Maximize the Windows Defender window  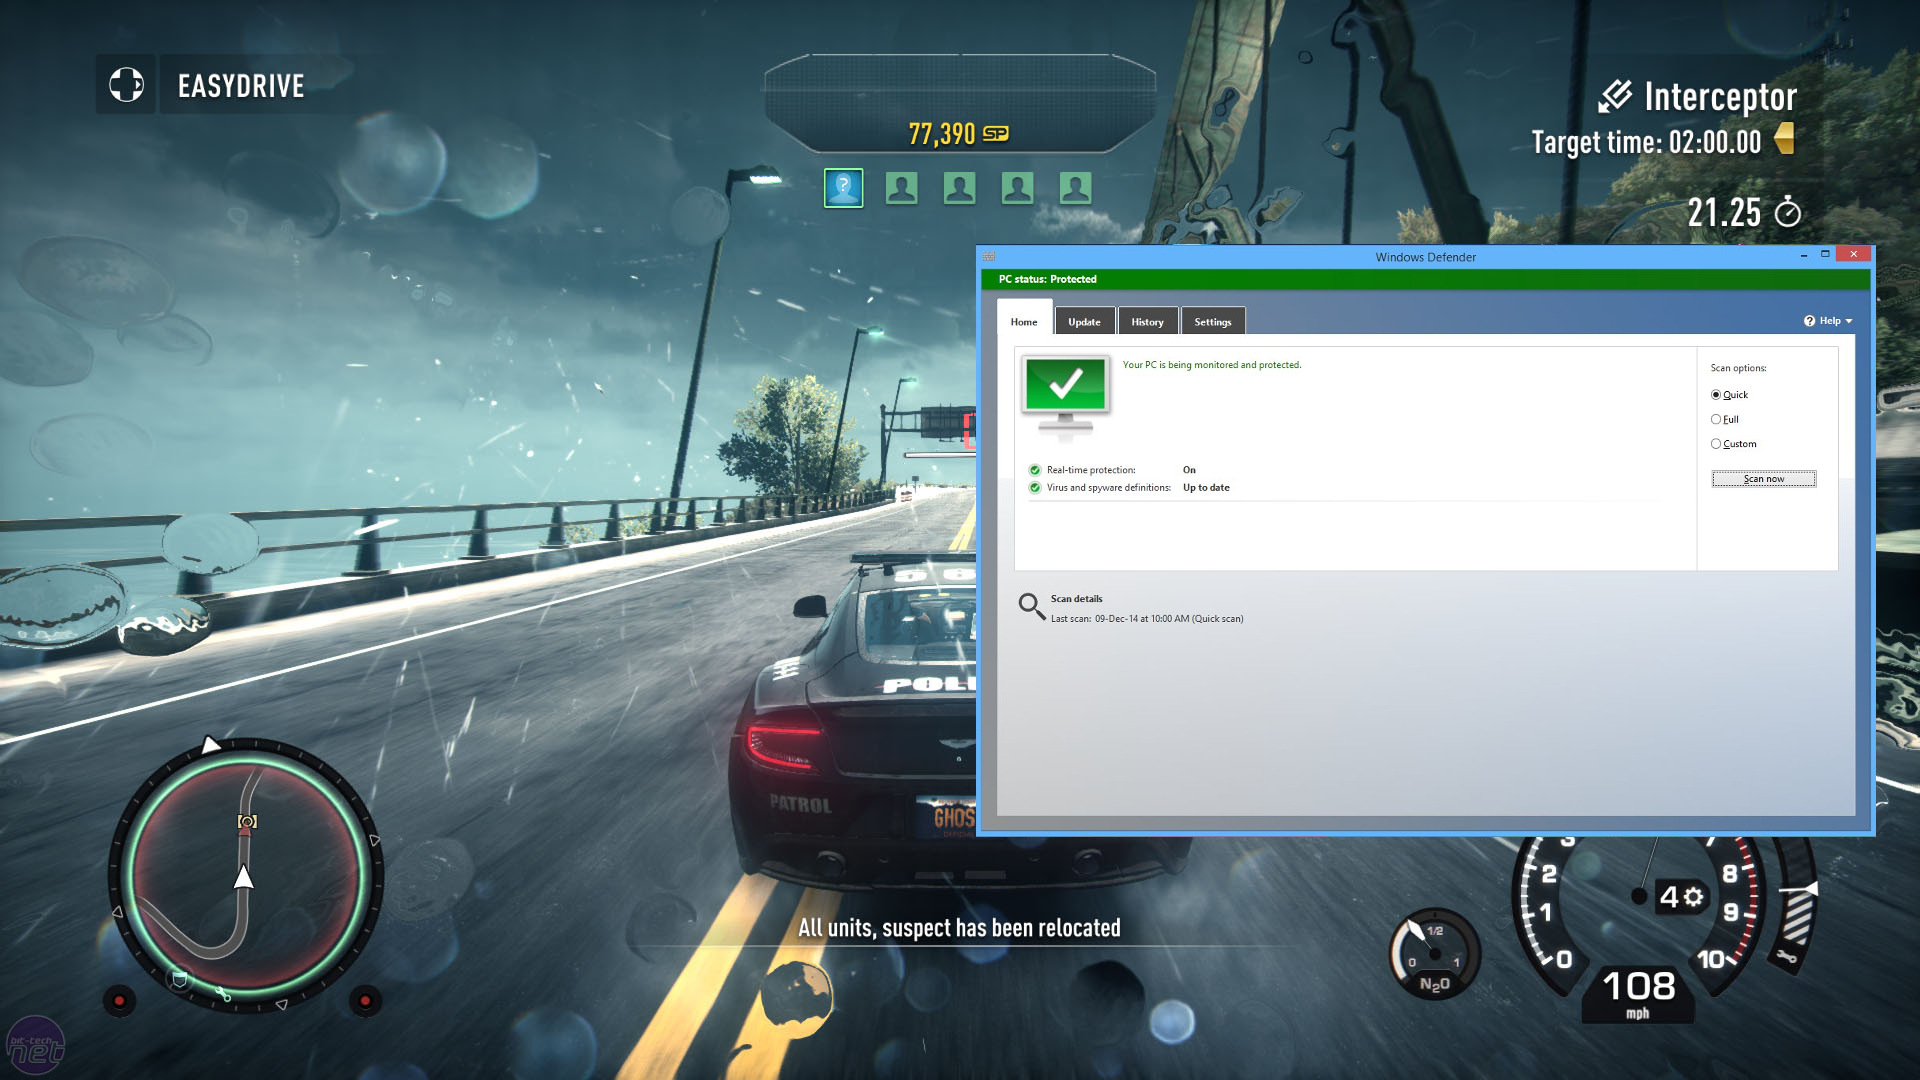[x=1825, y=254]
